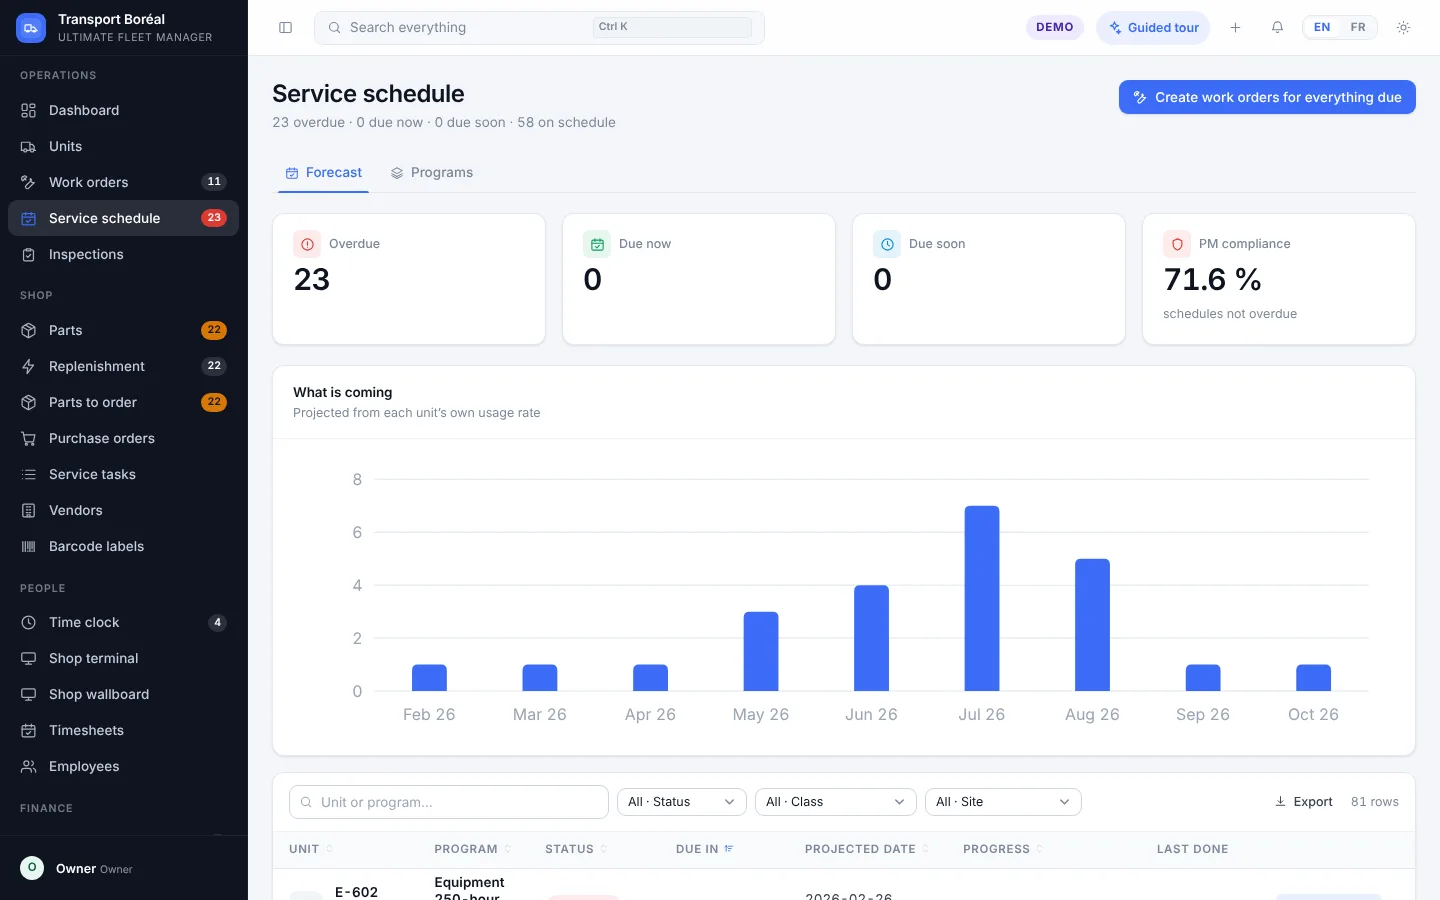Click the Jul 26 chart bar
The width and height of the screenshot is (1440, 900).
tap(981, 598)
